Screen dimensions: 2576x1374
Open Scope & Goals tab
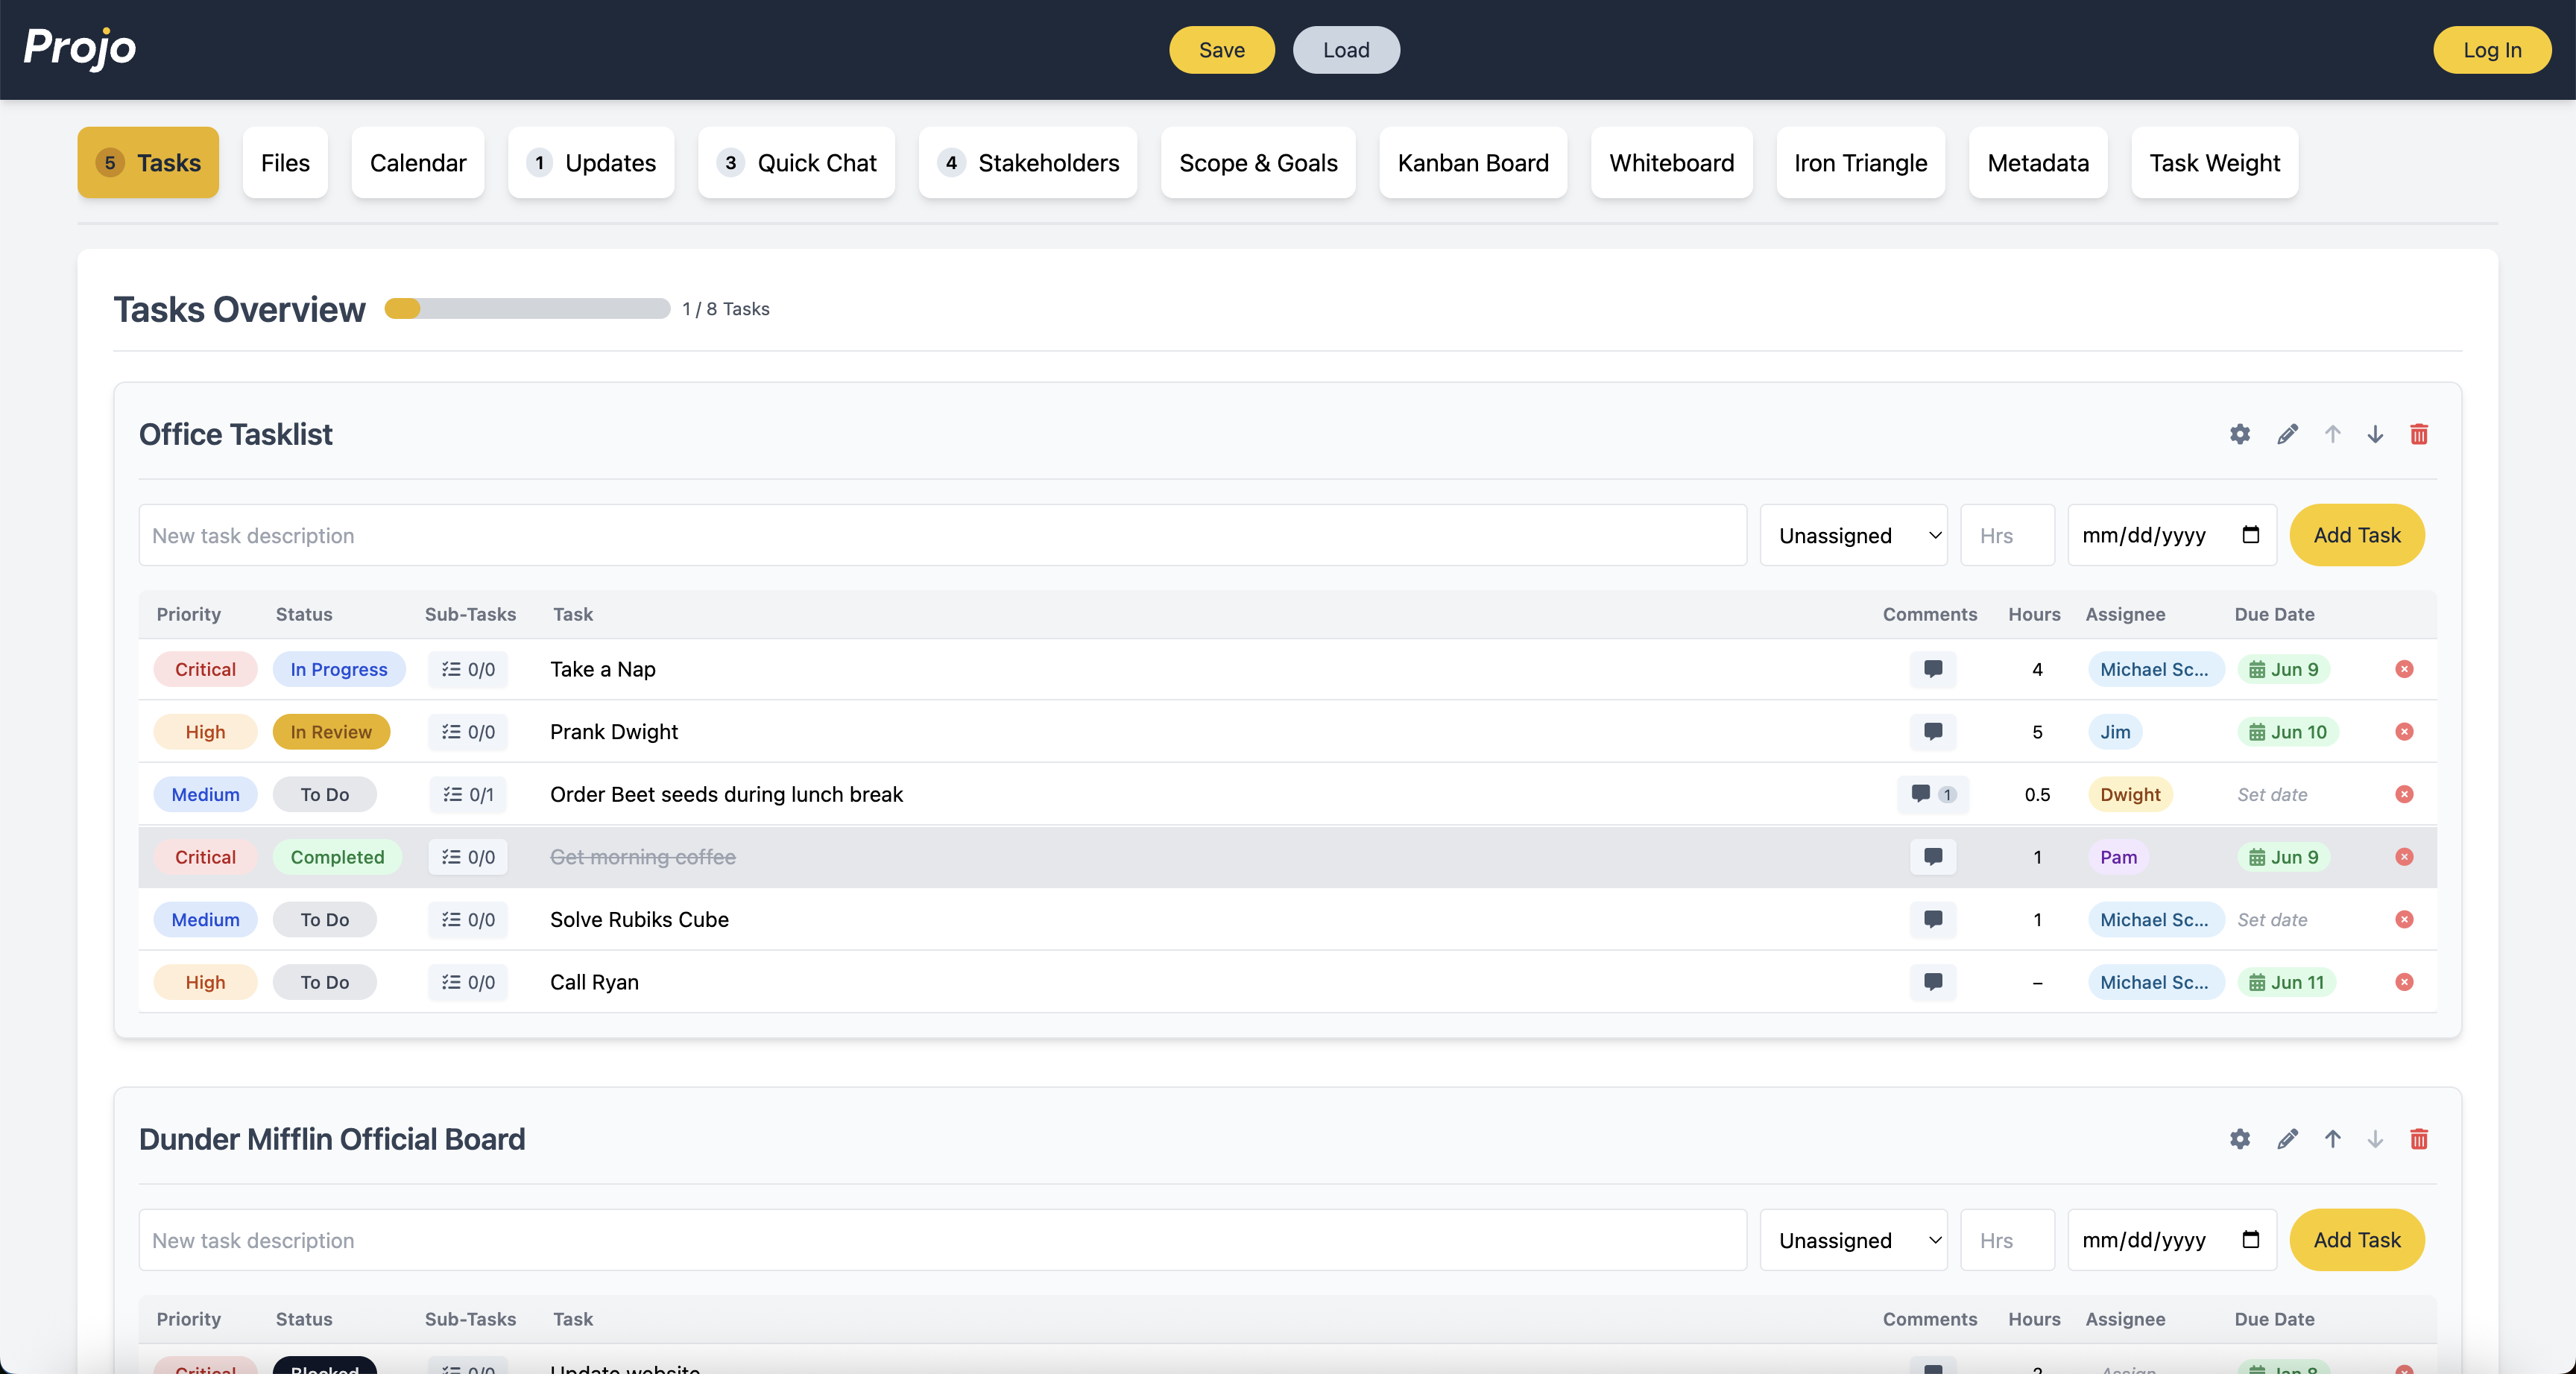(x=1258, y=162)
